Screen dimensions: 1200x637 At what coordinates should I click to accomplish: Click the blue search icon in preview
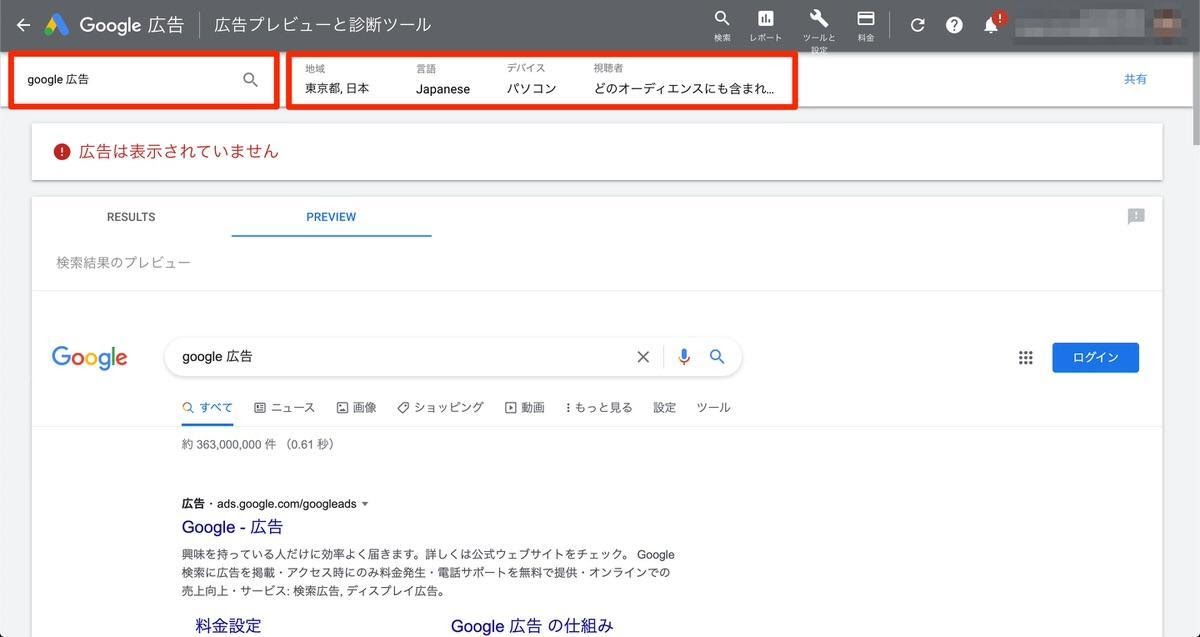click(x=717, y=357)
